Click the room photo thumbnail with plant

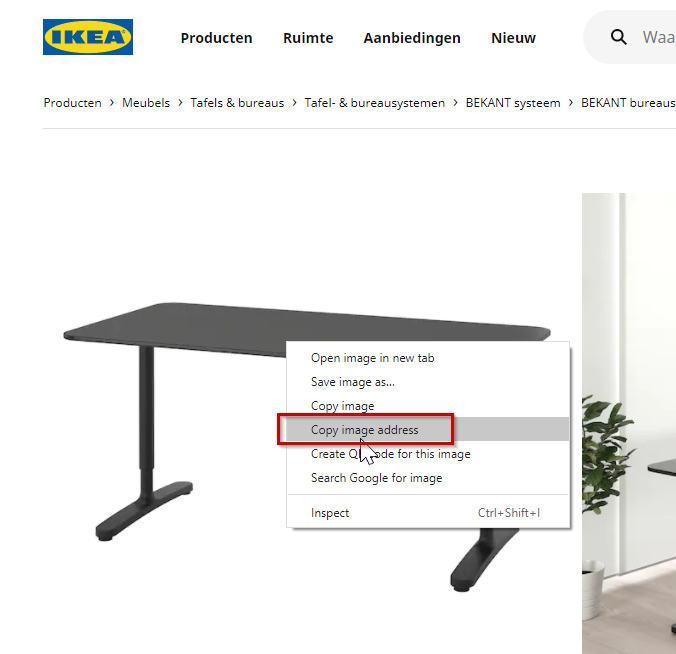629,423
